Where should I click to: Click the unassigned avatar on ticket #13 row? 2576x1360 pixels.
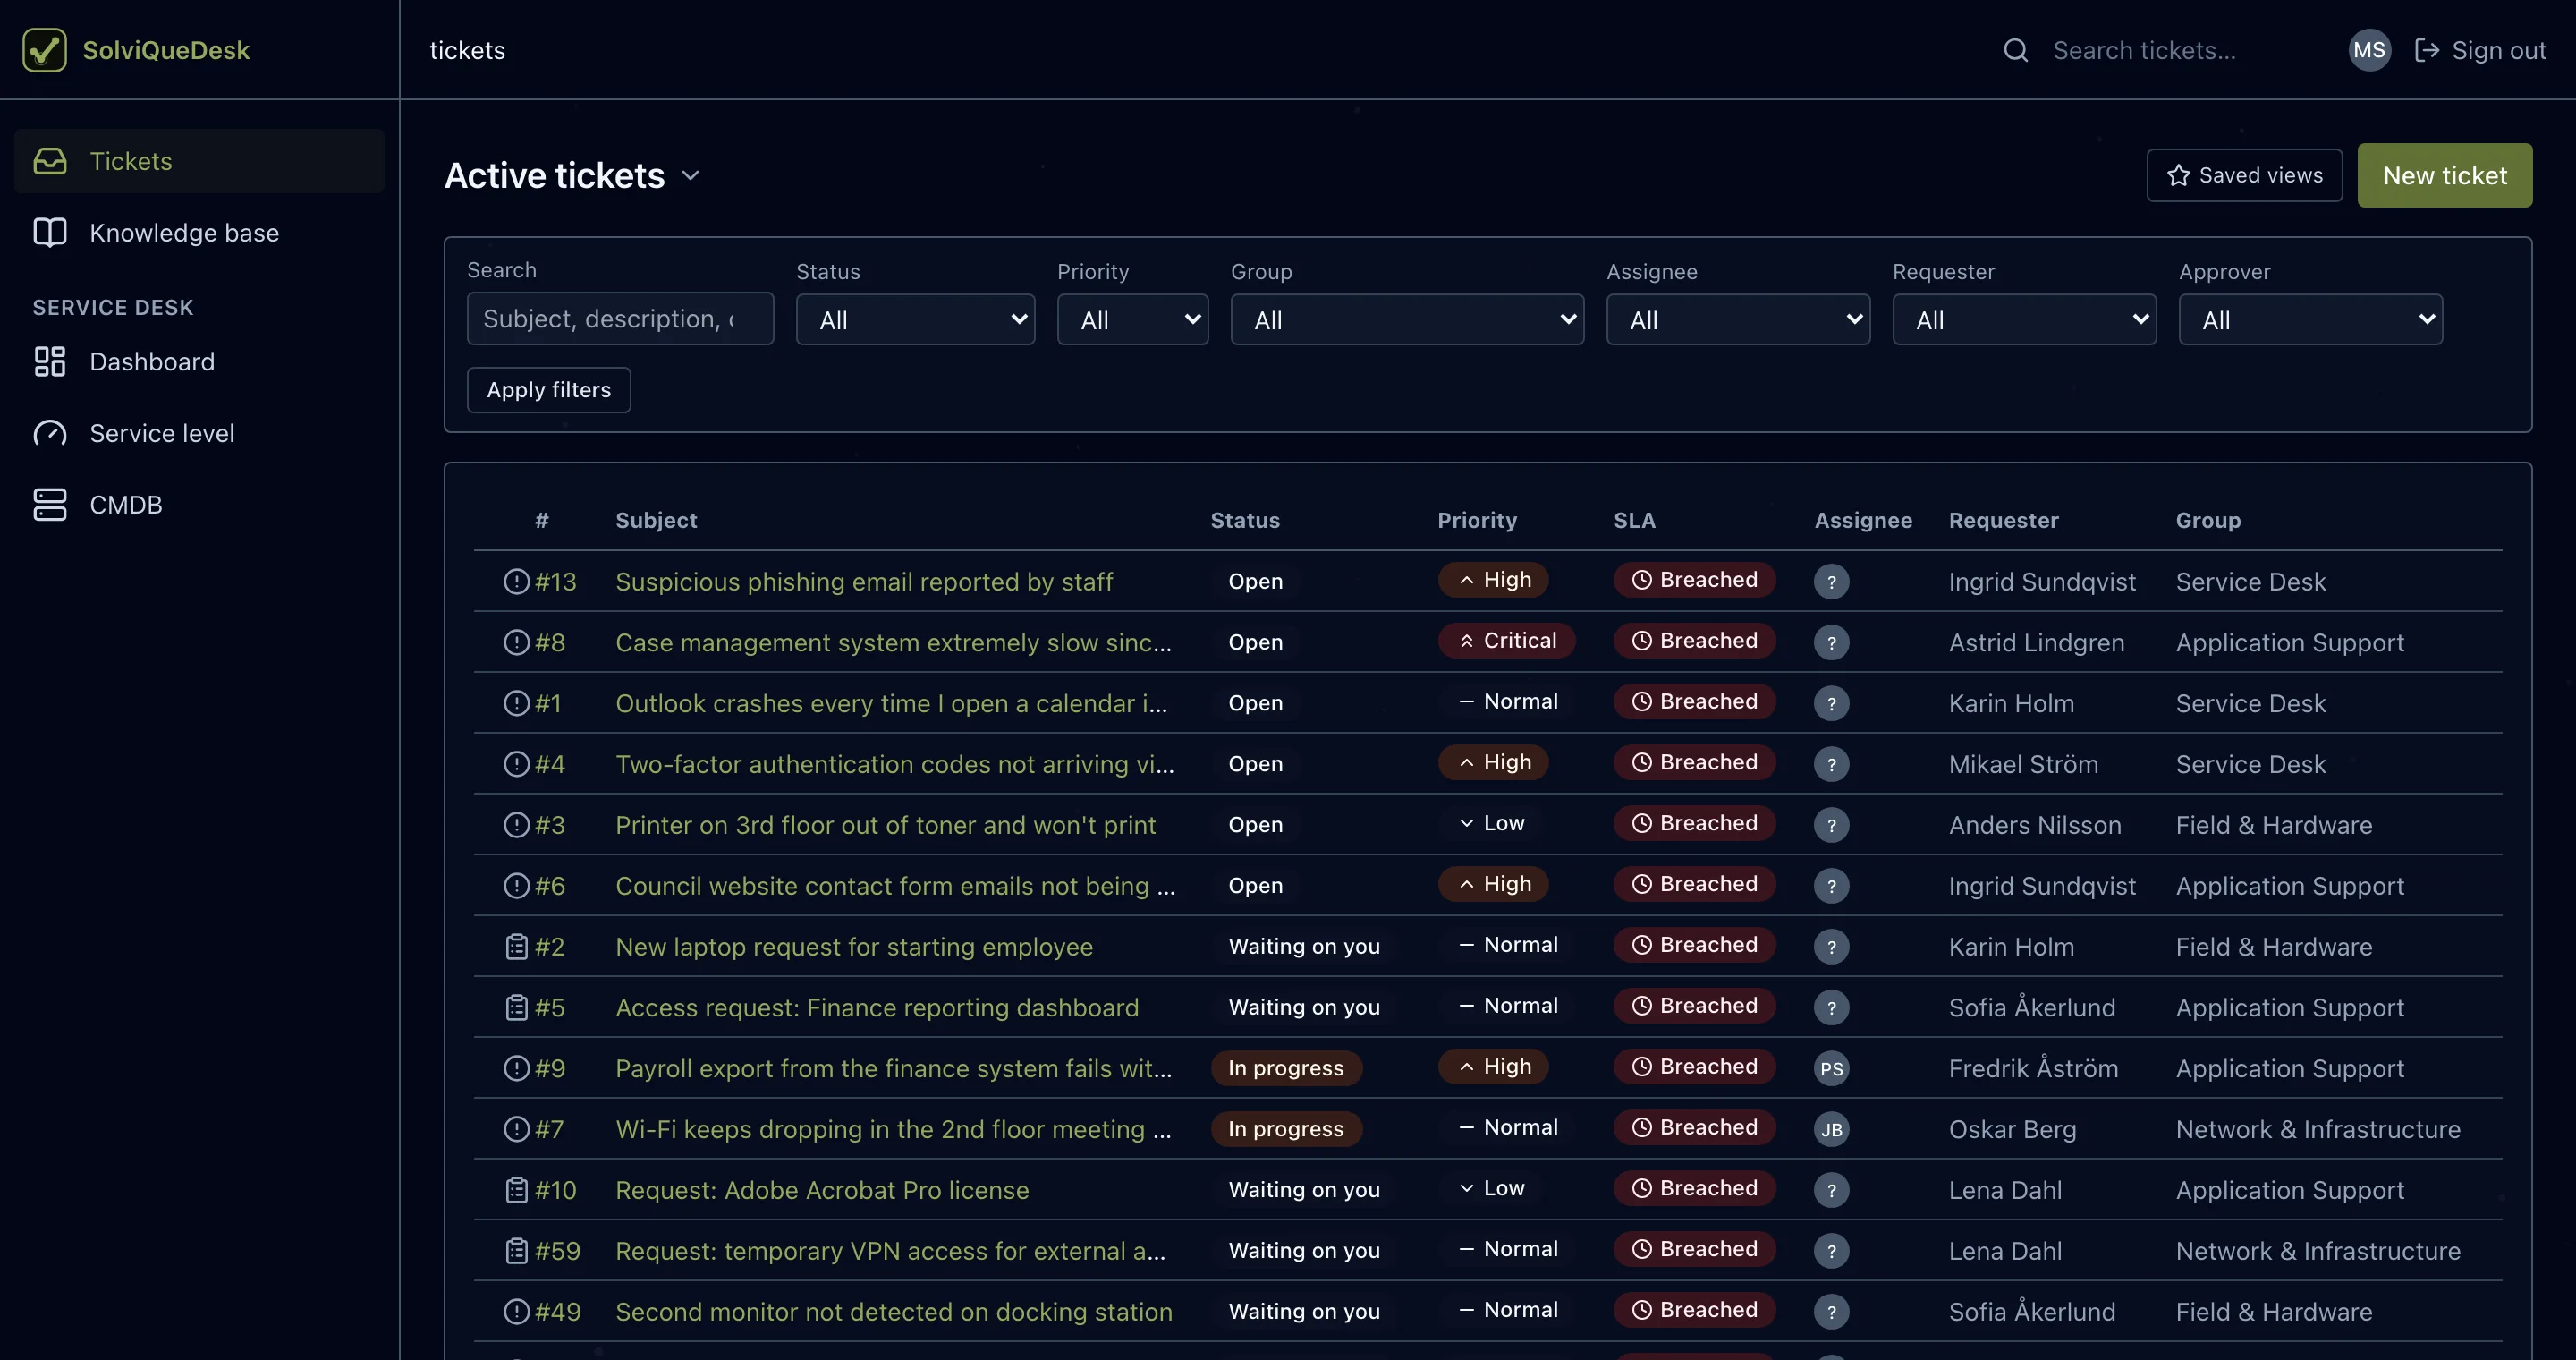point(1831,581)
